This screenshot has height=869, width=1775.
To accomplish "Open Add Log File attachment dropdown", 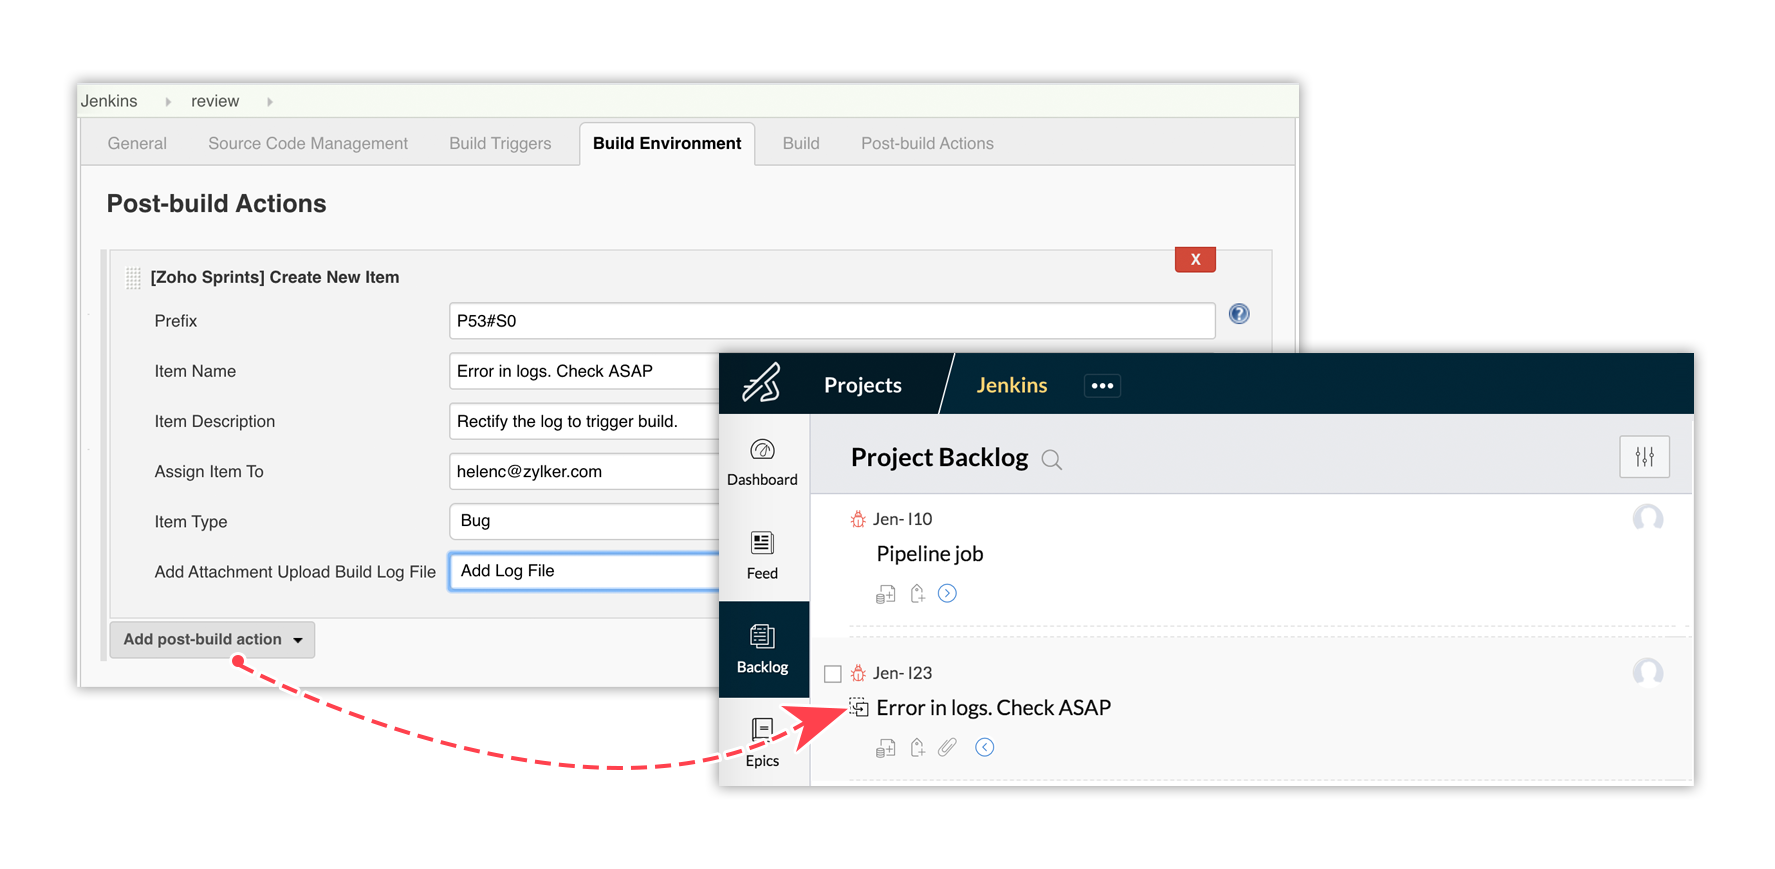I will point(584,571).
